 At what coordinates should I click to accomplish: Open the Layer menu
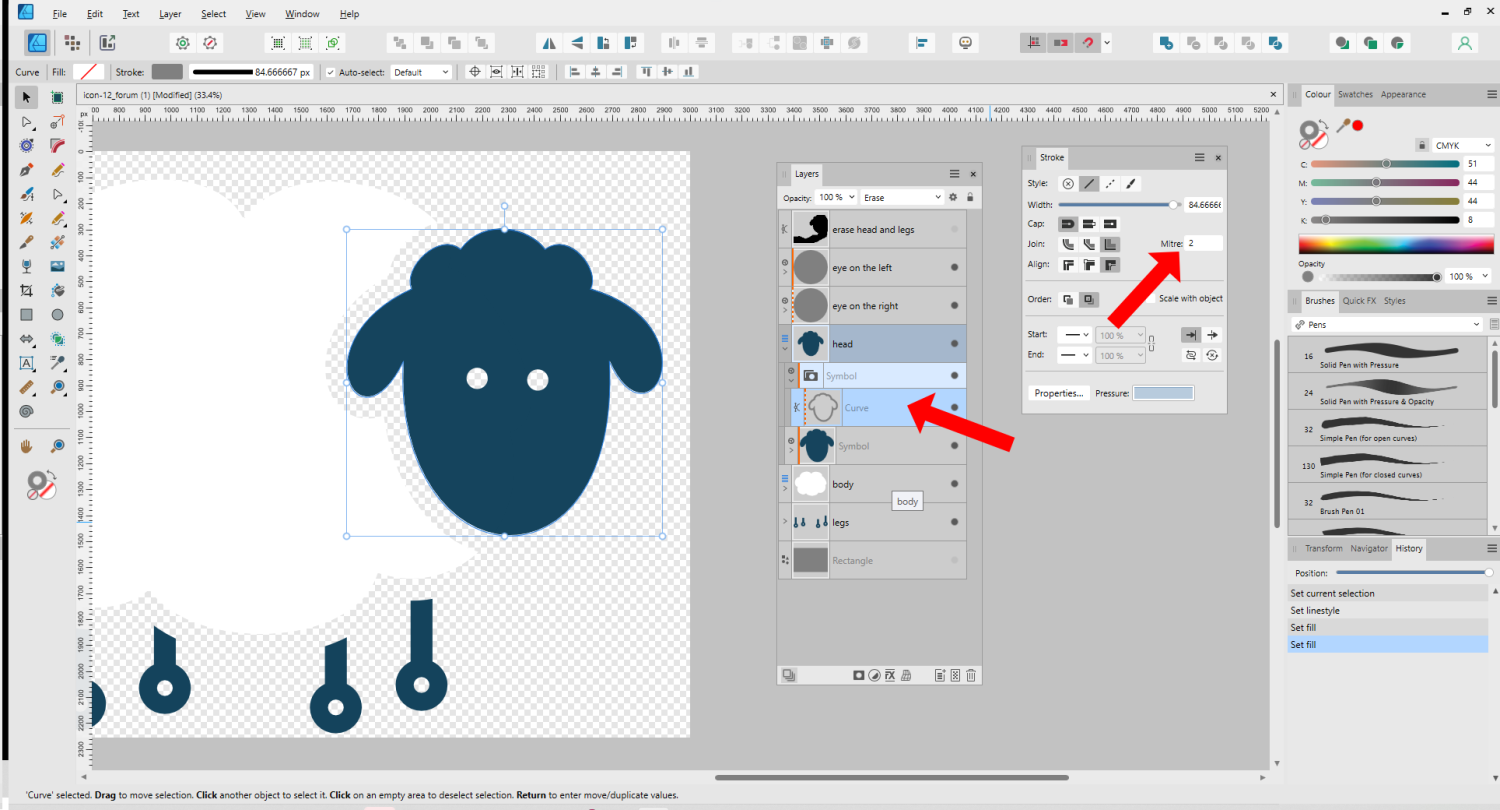click(170, 14)
